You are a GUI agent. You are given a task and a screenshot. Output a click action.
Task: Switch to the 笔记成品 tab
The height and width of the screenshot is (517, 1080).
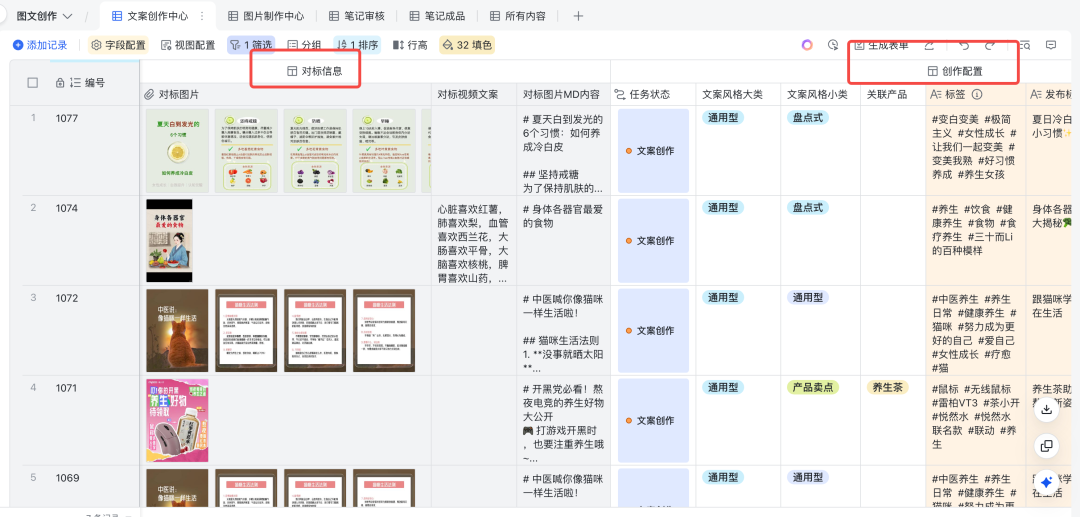[x=437, y=16]
